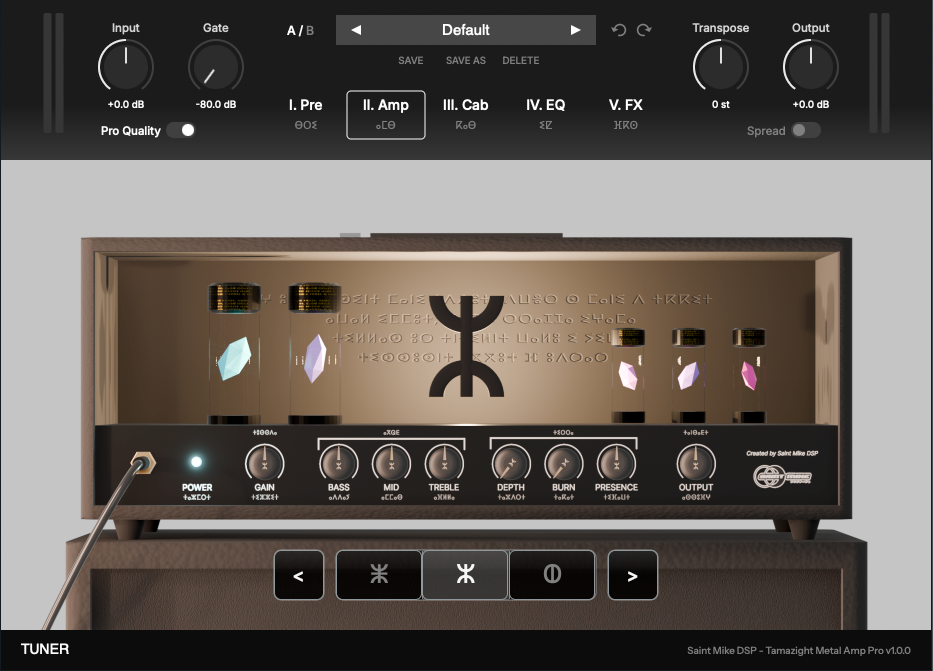This screenshot has height=671, width=933.
Task: Click the next preset arrow
Action: (576, 30)
